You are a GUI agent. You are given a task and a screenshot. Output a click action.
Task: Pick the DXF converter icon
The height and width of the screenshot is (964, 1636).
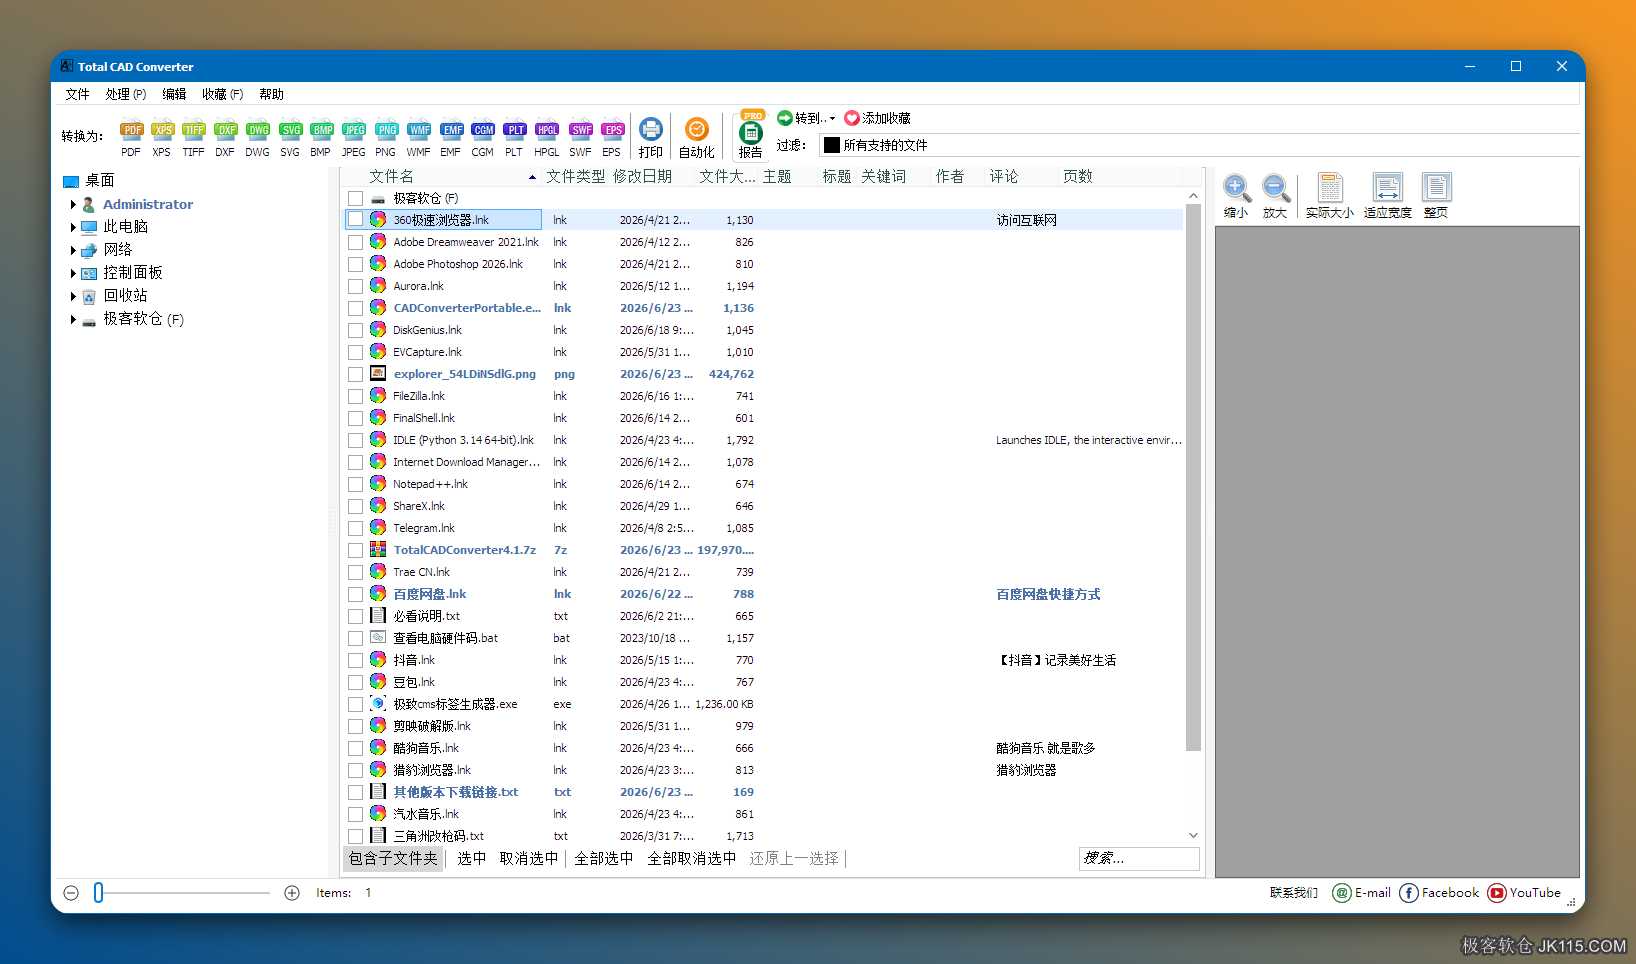[226, 138]
